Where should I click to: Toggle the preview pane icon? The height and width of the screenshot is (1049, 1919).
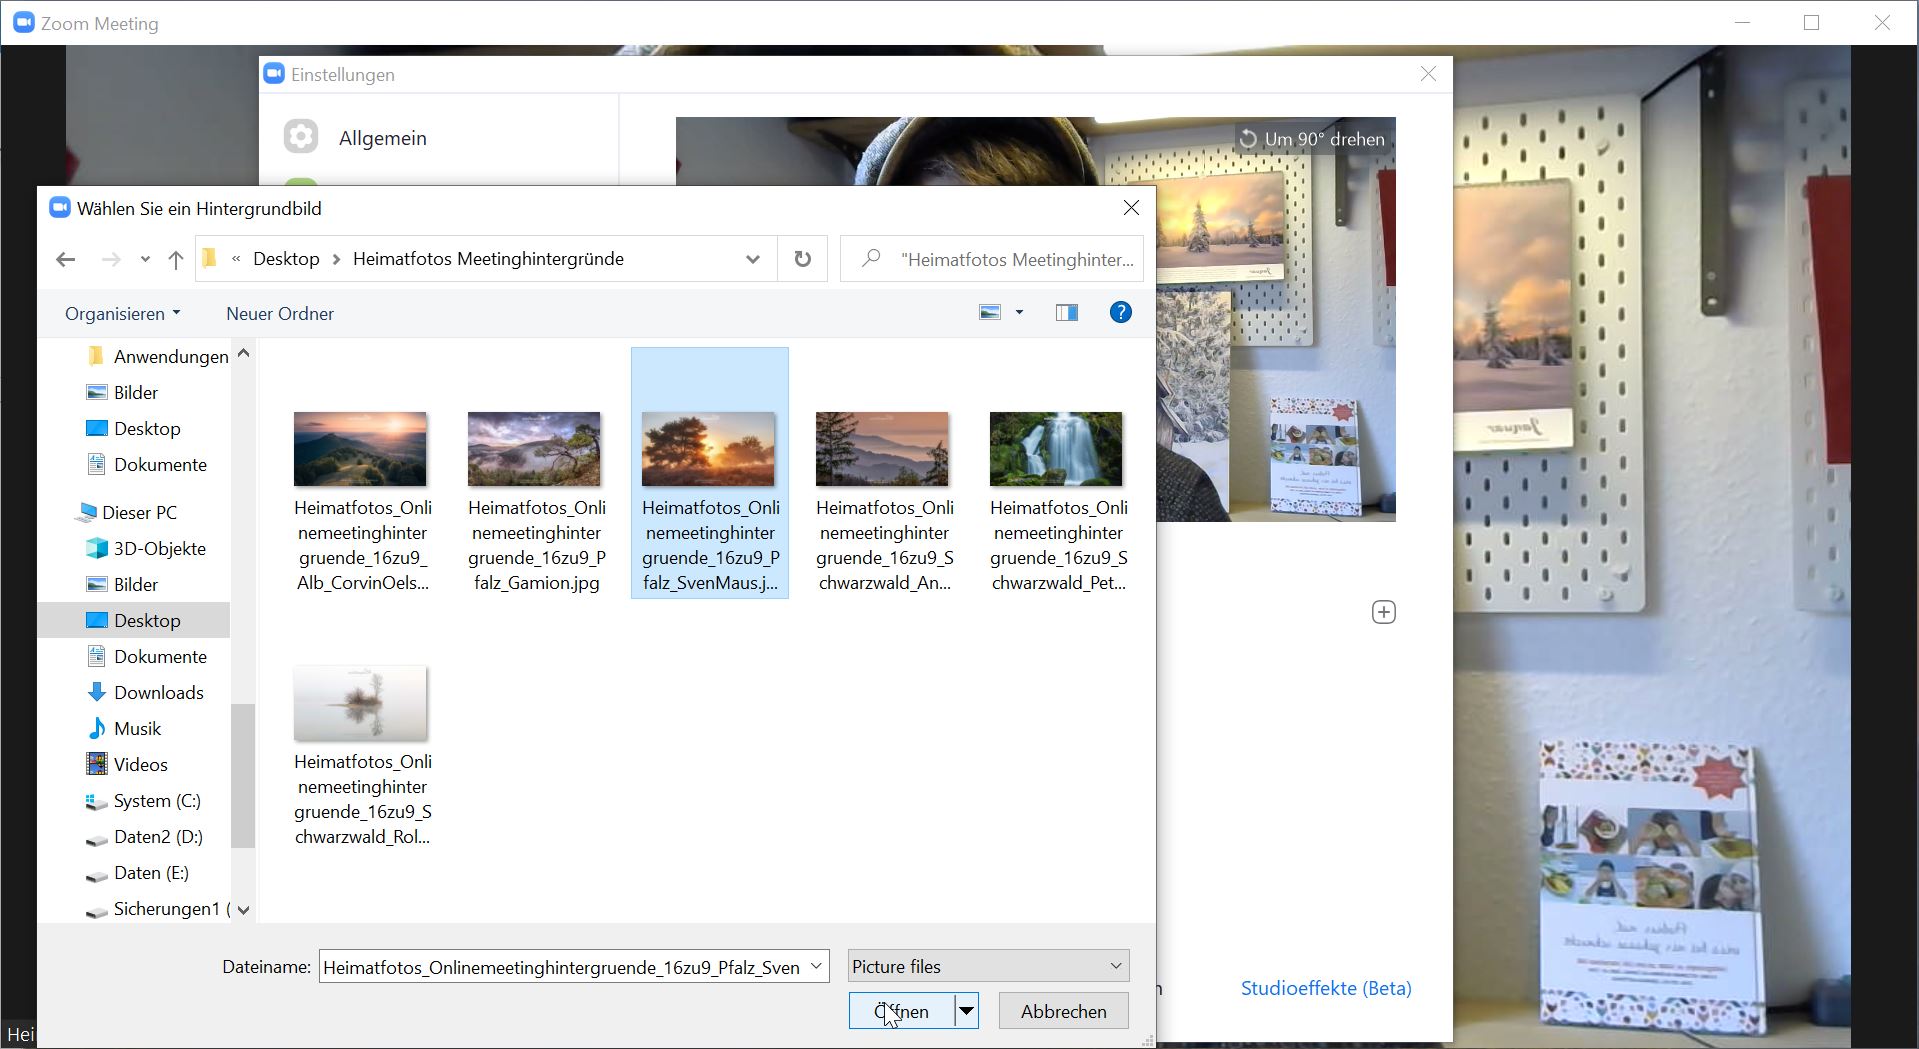coord(1066,313)
